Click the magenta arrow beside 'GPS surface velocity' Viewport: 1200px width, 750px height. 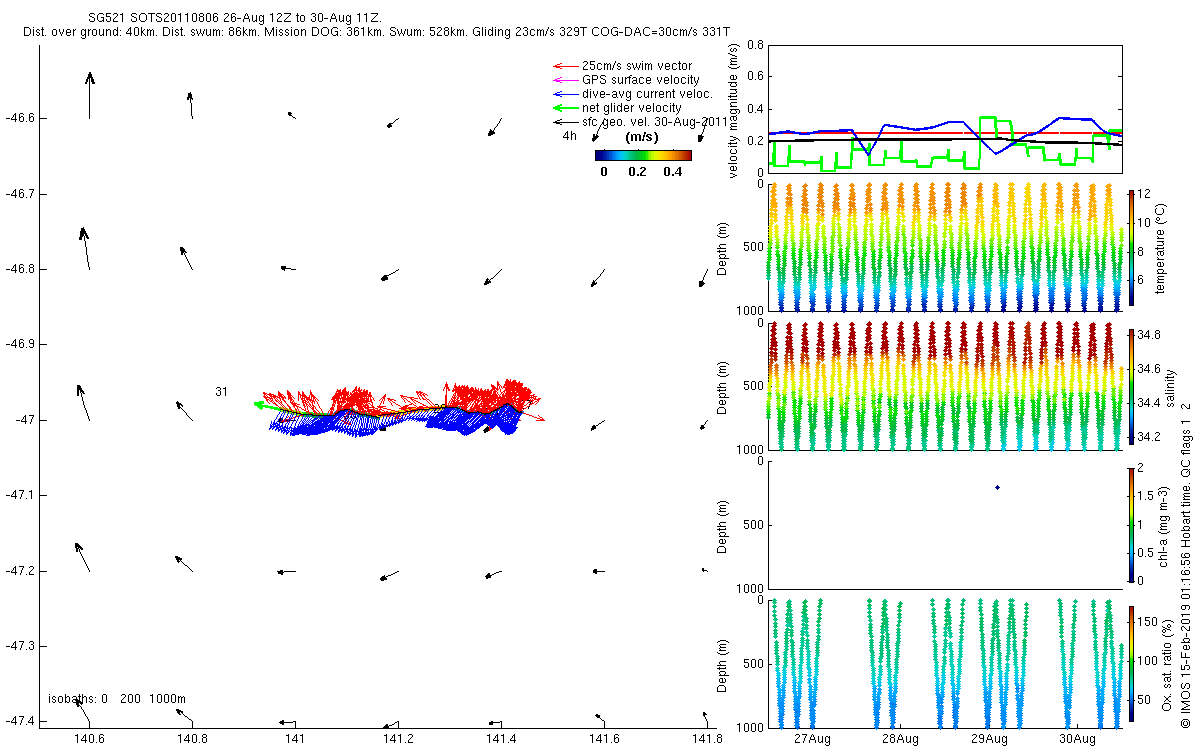tap(566, 80)
